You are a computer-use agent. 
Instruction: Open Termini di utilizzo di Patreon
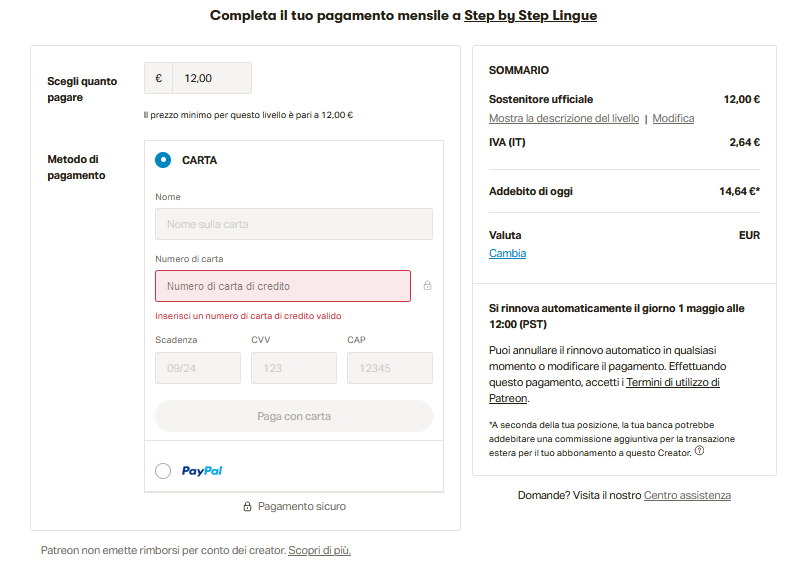click(x=672, y=383)
